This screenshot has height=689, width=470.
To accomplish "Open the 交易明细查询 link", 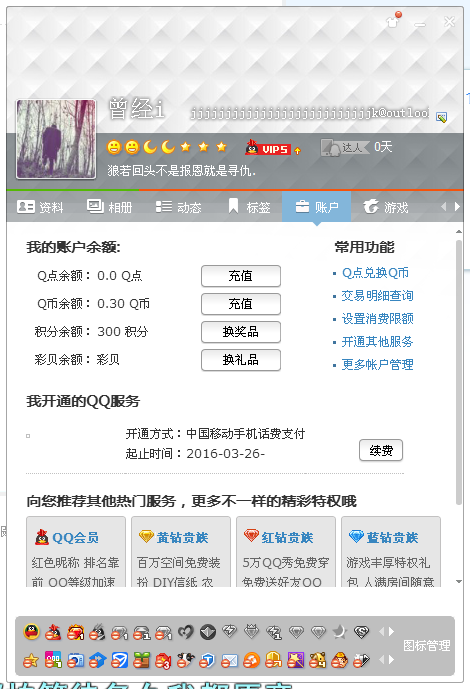I will (x=377, y=296).
